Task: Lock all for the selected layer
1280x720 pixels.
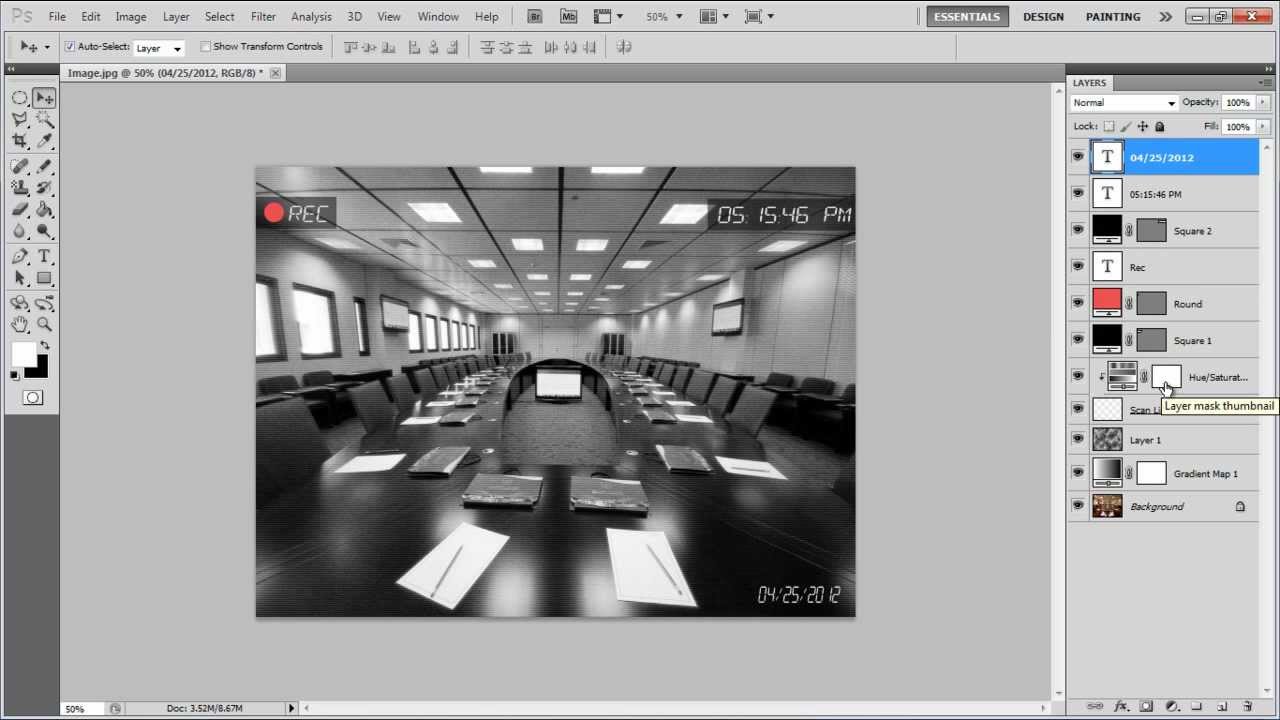Action: pyautogui.click(x=1160, y=127)
